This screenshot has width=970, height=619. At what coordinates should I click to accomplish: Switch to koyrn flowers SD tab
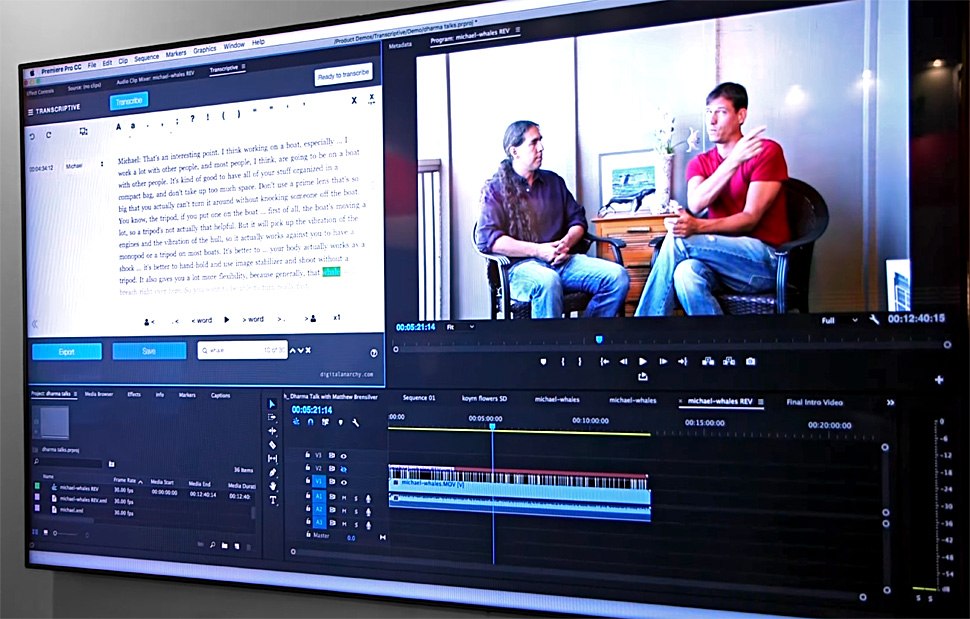pos(484,398)
